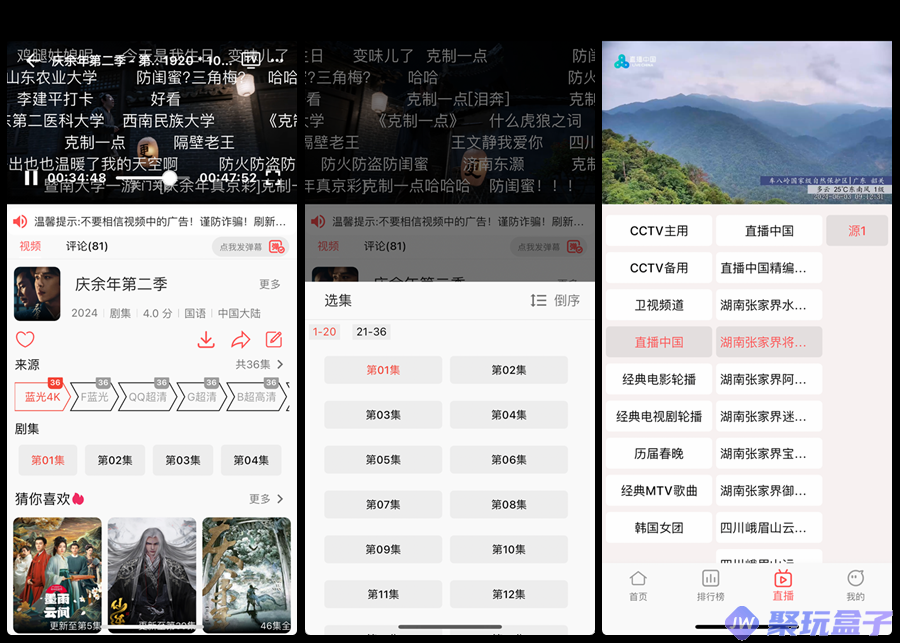
Task: Open the 墨雨云间 recommendation poster
Action: click(57, 574)
